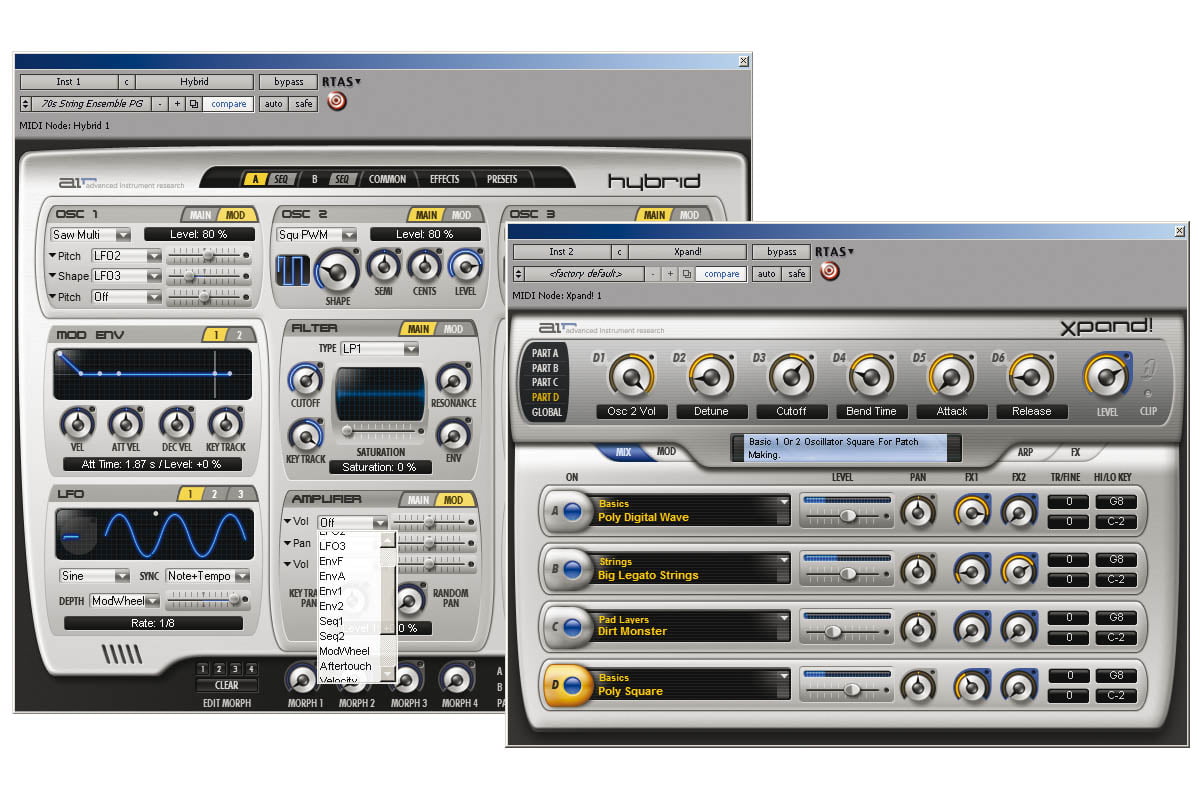This screenshot has width=1200, height=800.
Task: Toggle part A on button for Poly Digital Wave
Action: pos(572,511)
